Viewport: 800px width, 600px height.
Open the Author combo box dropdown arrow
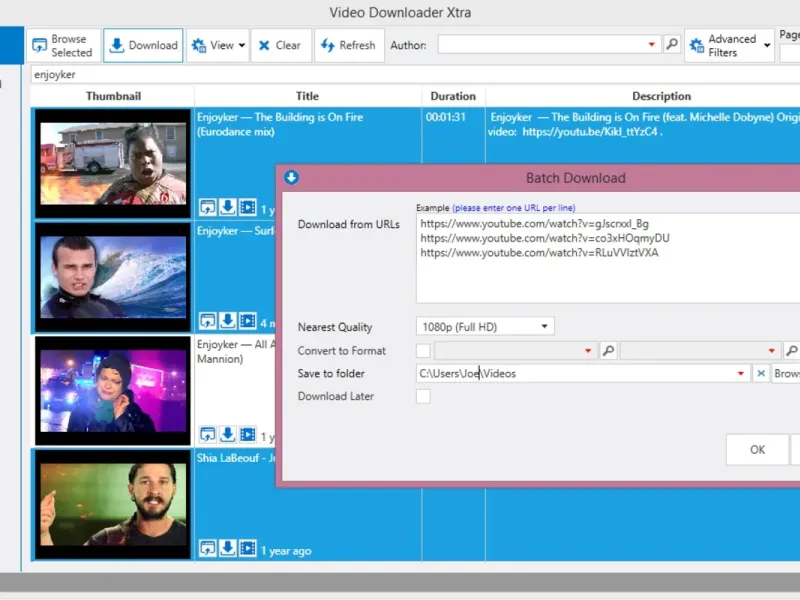click(652, 44)
